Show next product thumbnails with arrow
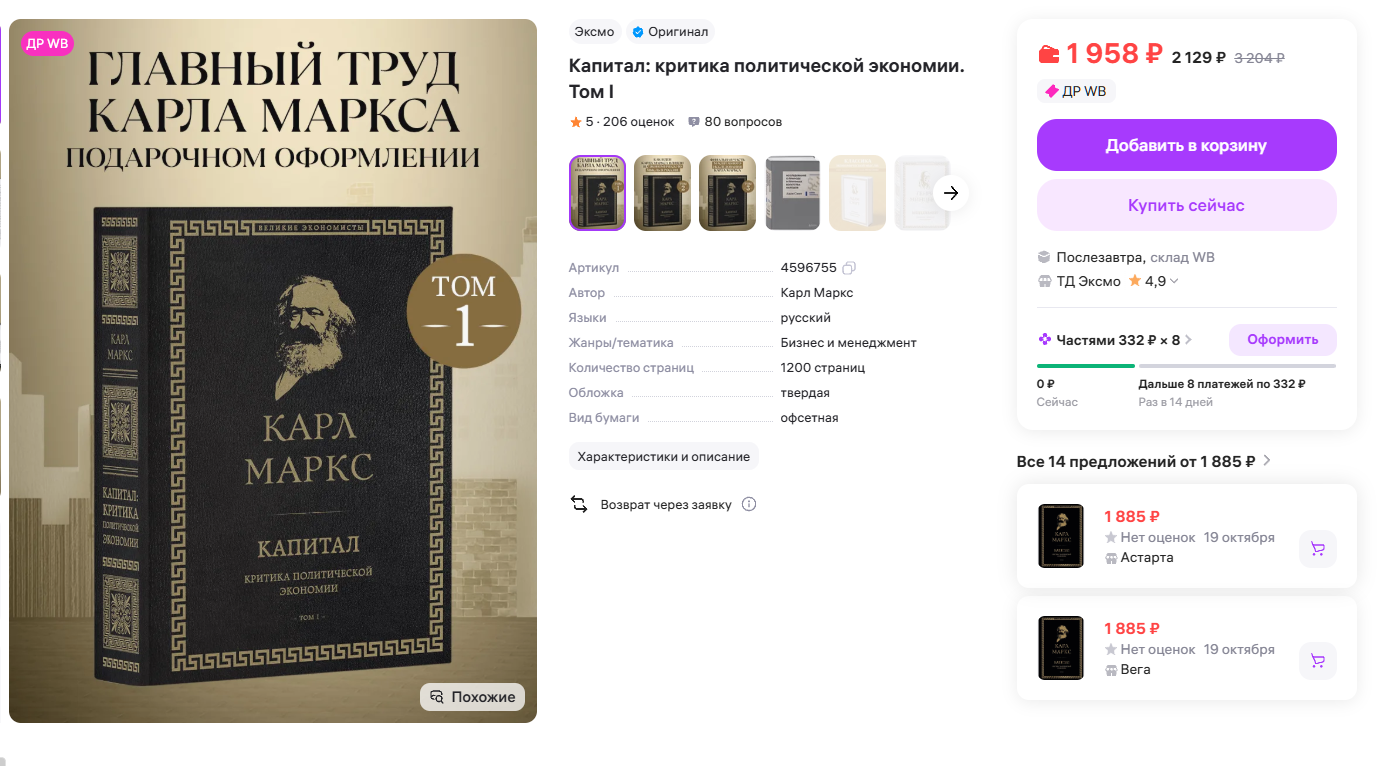The width and height of the screenshot is (1381, 766). point(951,193)
